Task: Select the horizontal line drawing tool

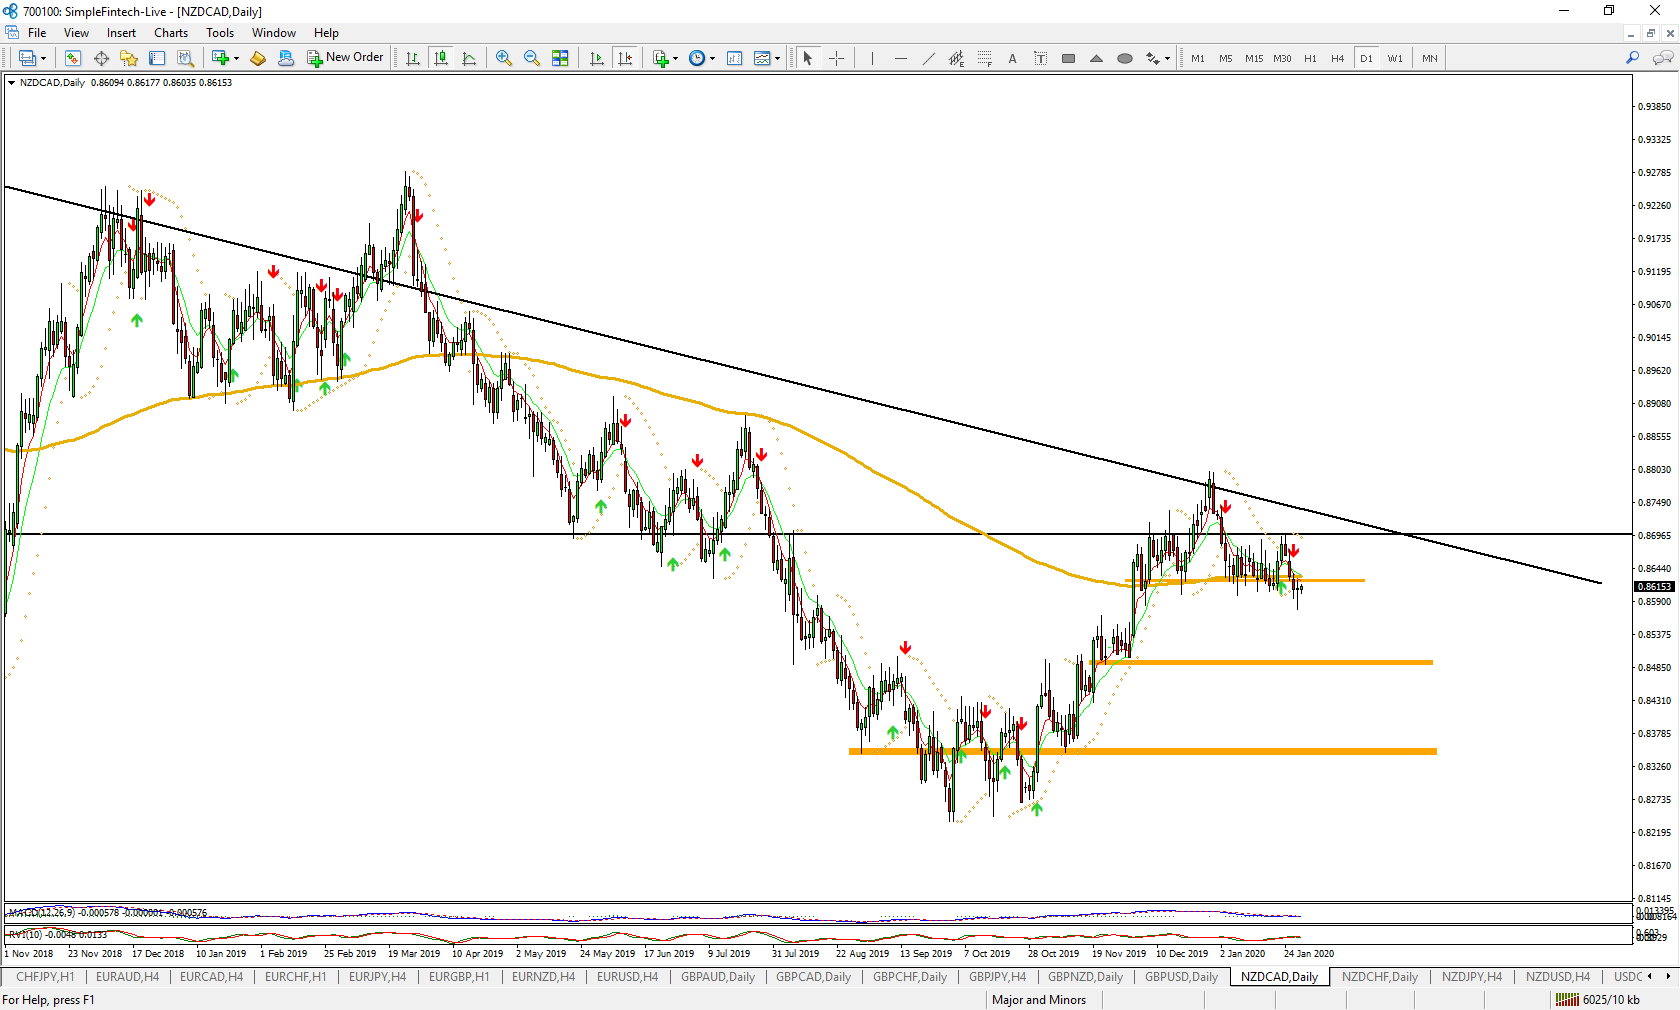Action: [x=900, y=58]
